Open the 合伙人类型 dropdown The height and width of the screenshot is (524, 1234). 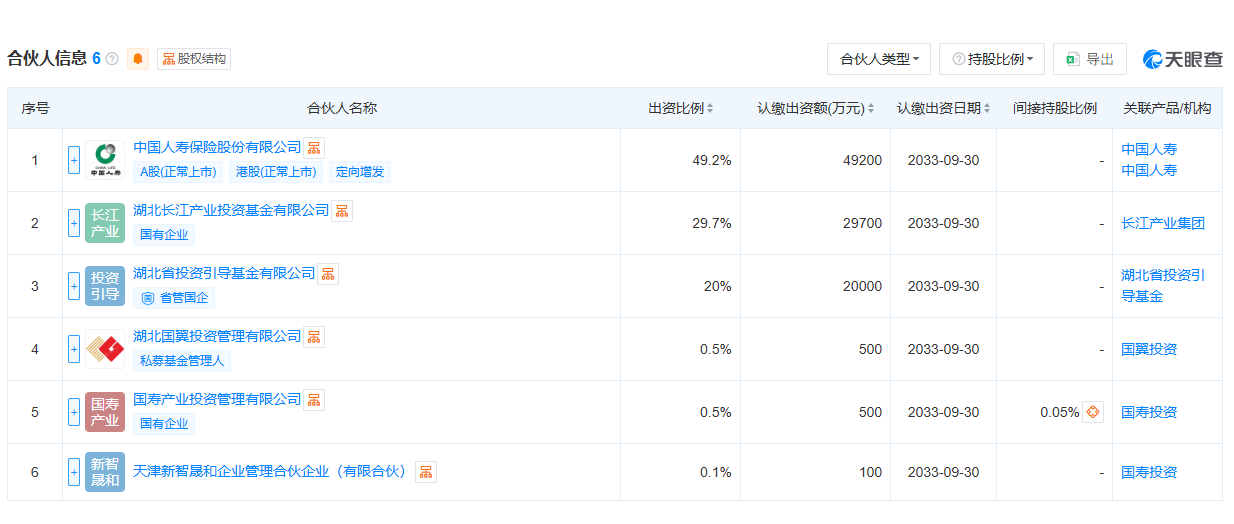[x=879, y=59]
